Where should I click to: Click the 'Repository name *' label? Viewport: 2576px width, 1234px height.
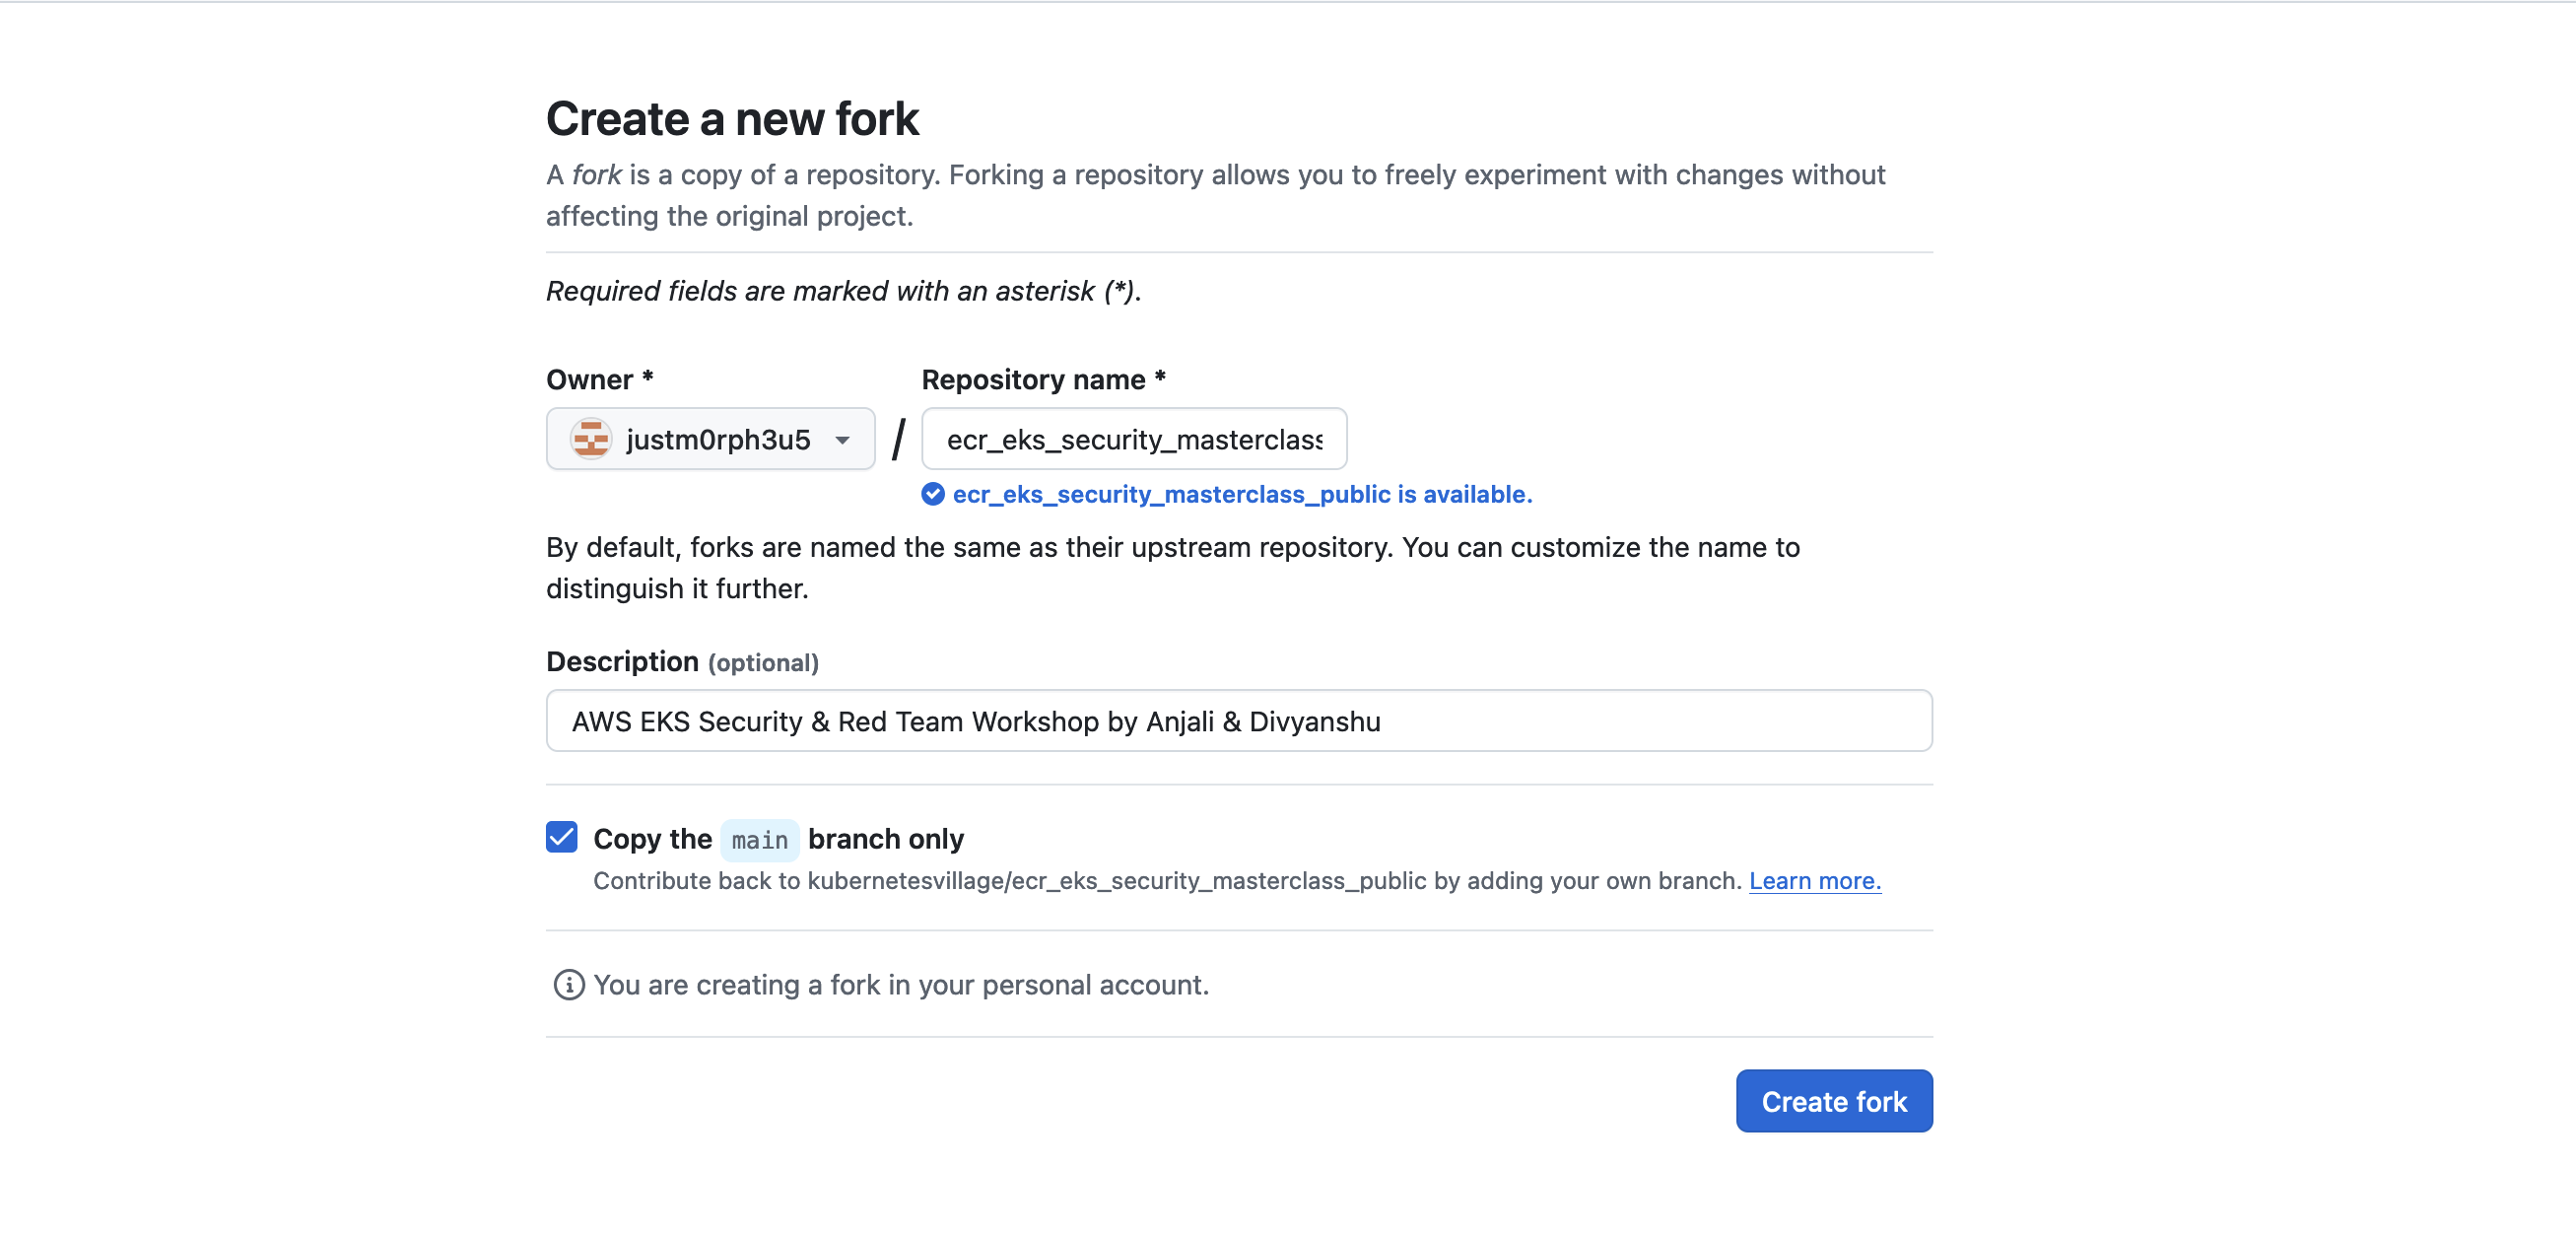pyautogui.click(x=1043, y=380)
